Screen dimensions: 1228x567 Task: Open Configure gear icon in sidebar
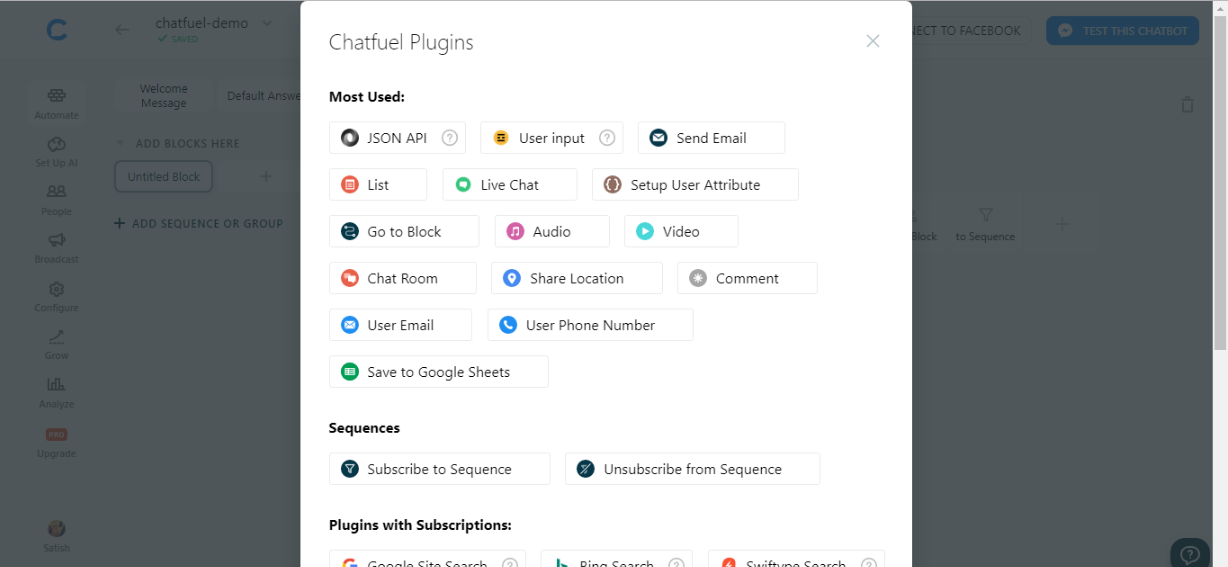point(56,290)
